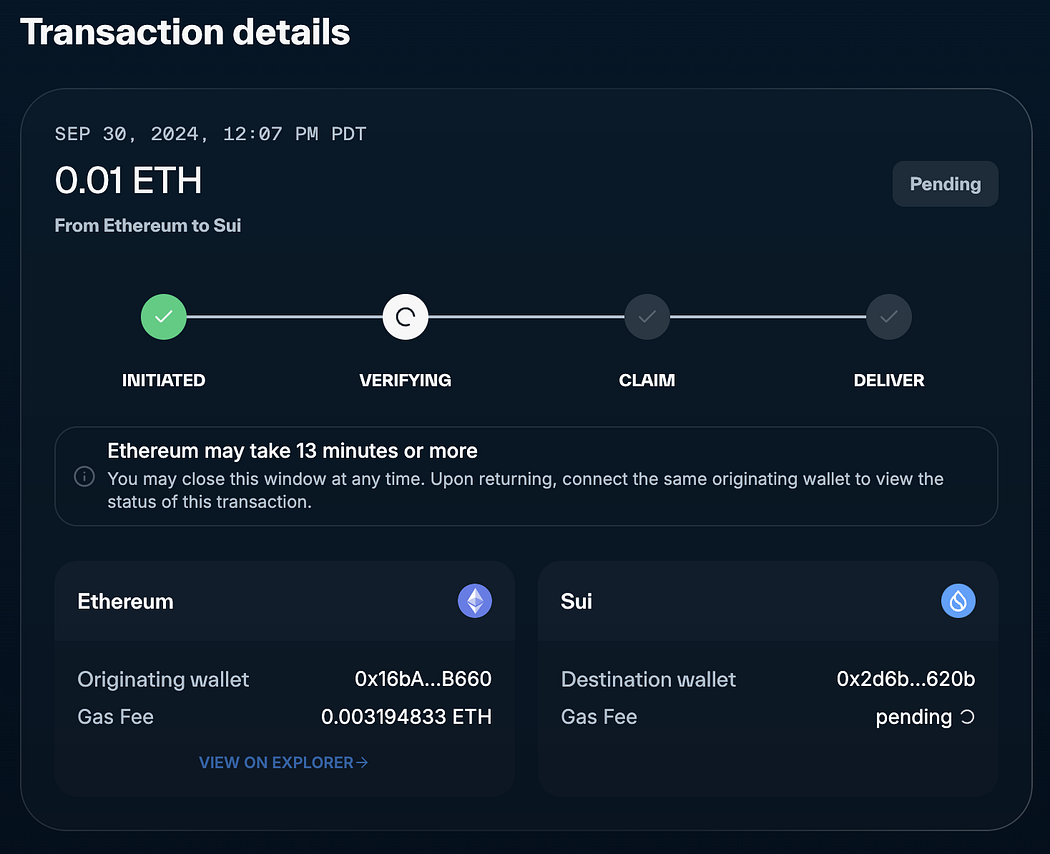The height and width of the screenshot is (854, 1050).
Task: Click the destination wallet address 0x2d6b...620b
Action: click(906, 679)
